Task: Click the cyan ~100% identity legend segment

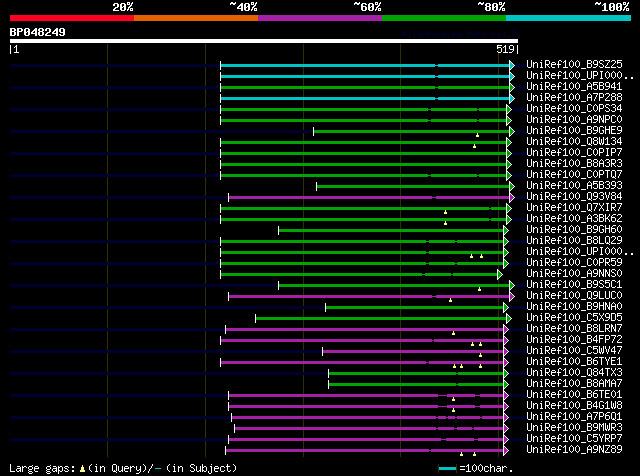Action: (x=569, y=18)
